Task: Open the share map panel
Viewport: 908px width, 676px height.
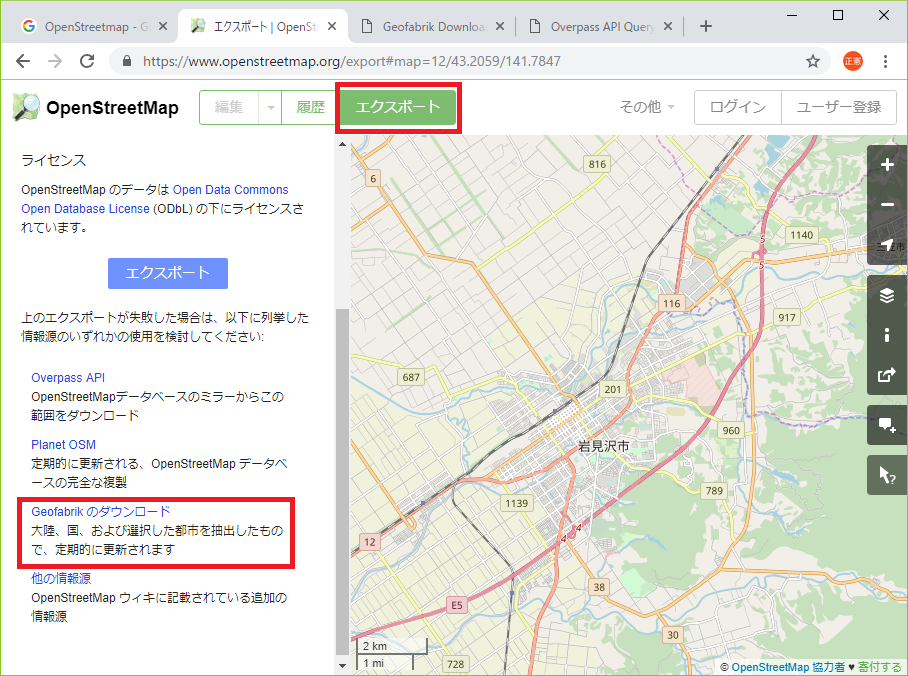Action: tap(887, 375)
